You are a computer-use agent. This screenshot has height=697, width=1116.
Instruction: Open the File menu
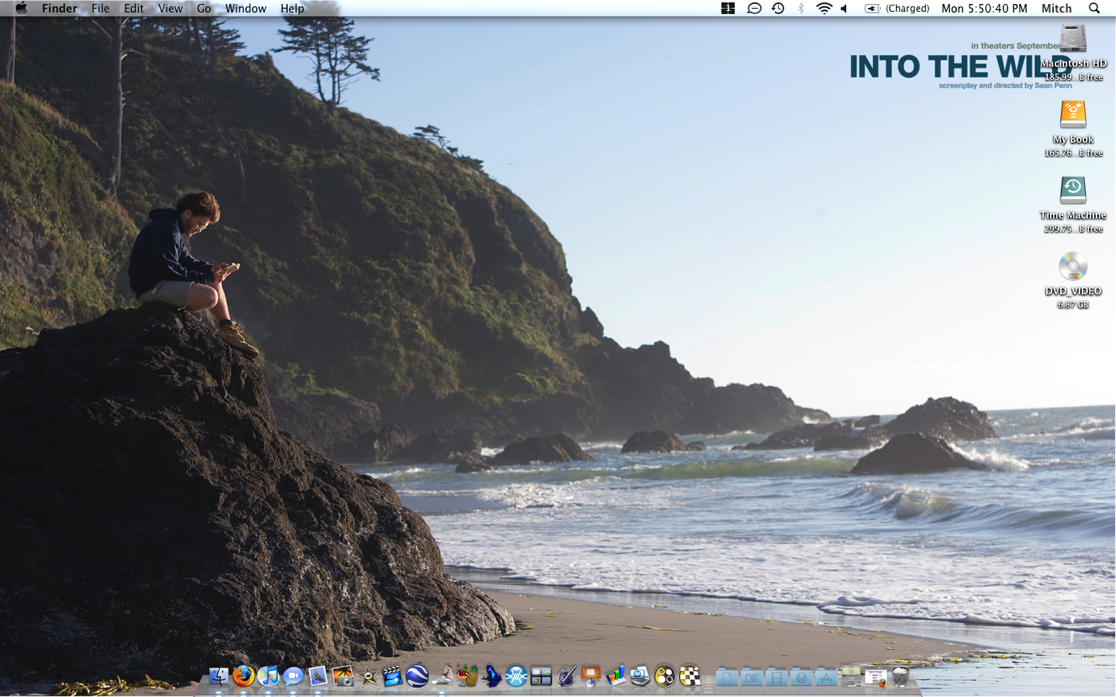point(100,8)
